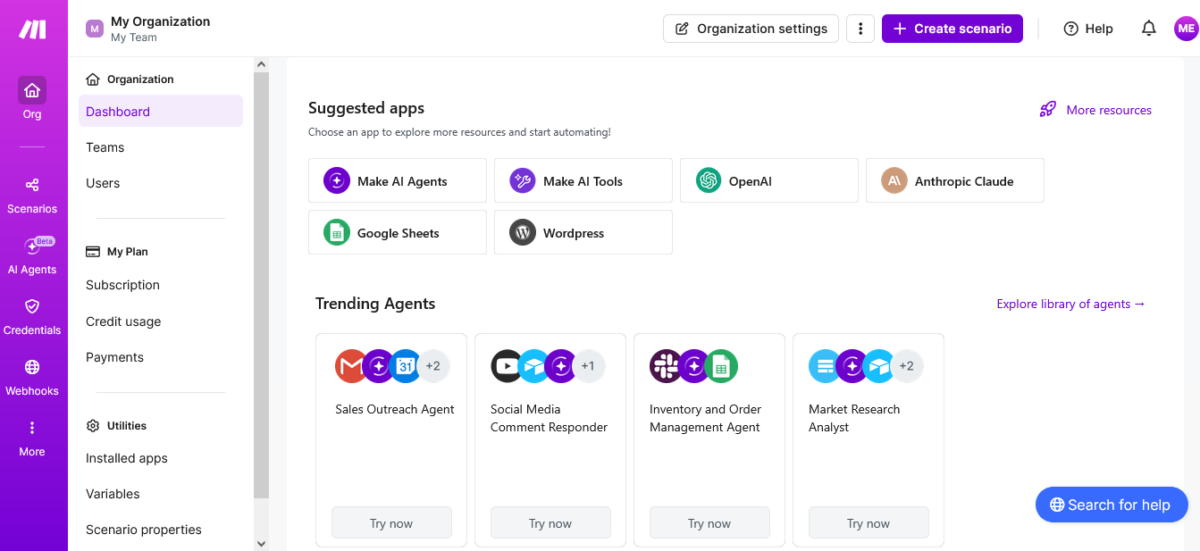Click the Make logo icon
The width and height of the screenshot is (1200, 551).
click(x=32, y=29)
